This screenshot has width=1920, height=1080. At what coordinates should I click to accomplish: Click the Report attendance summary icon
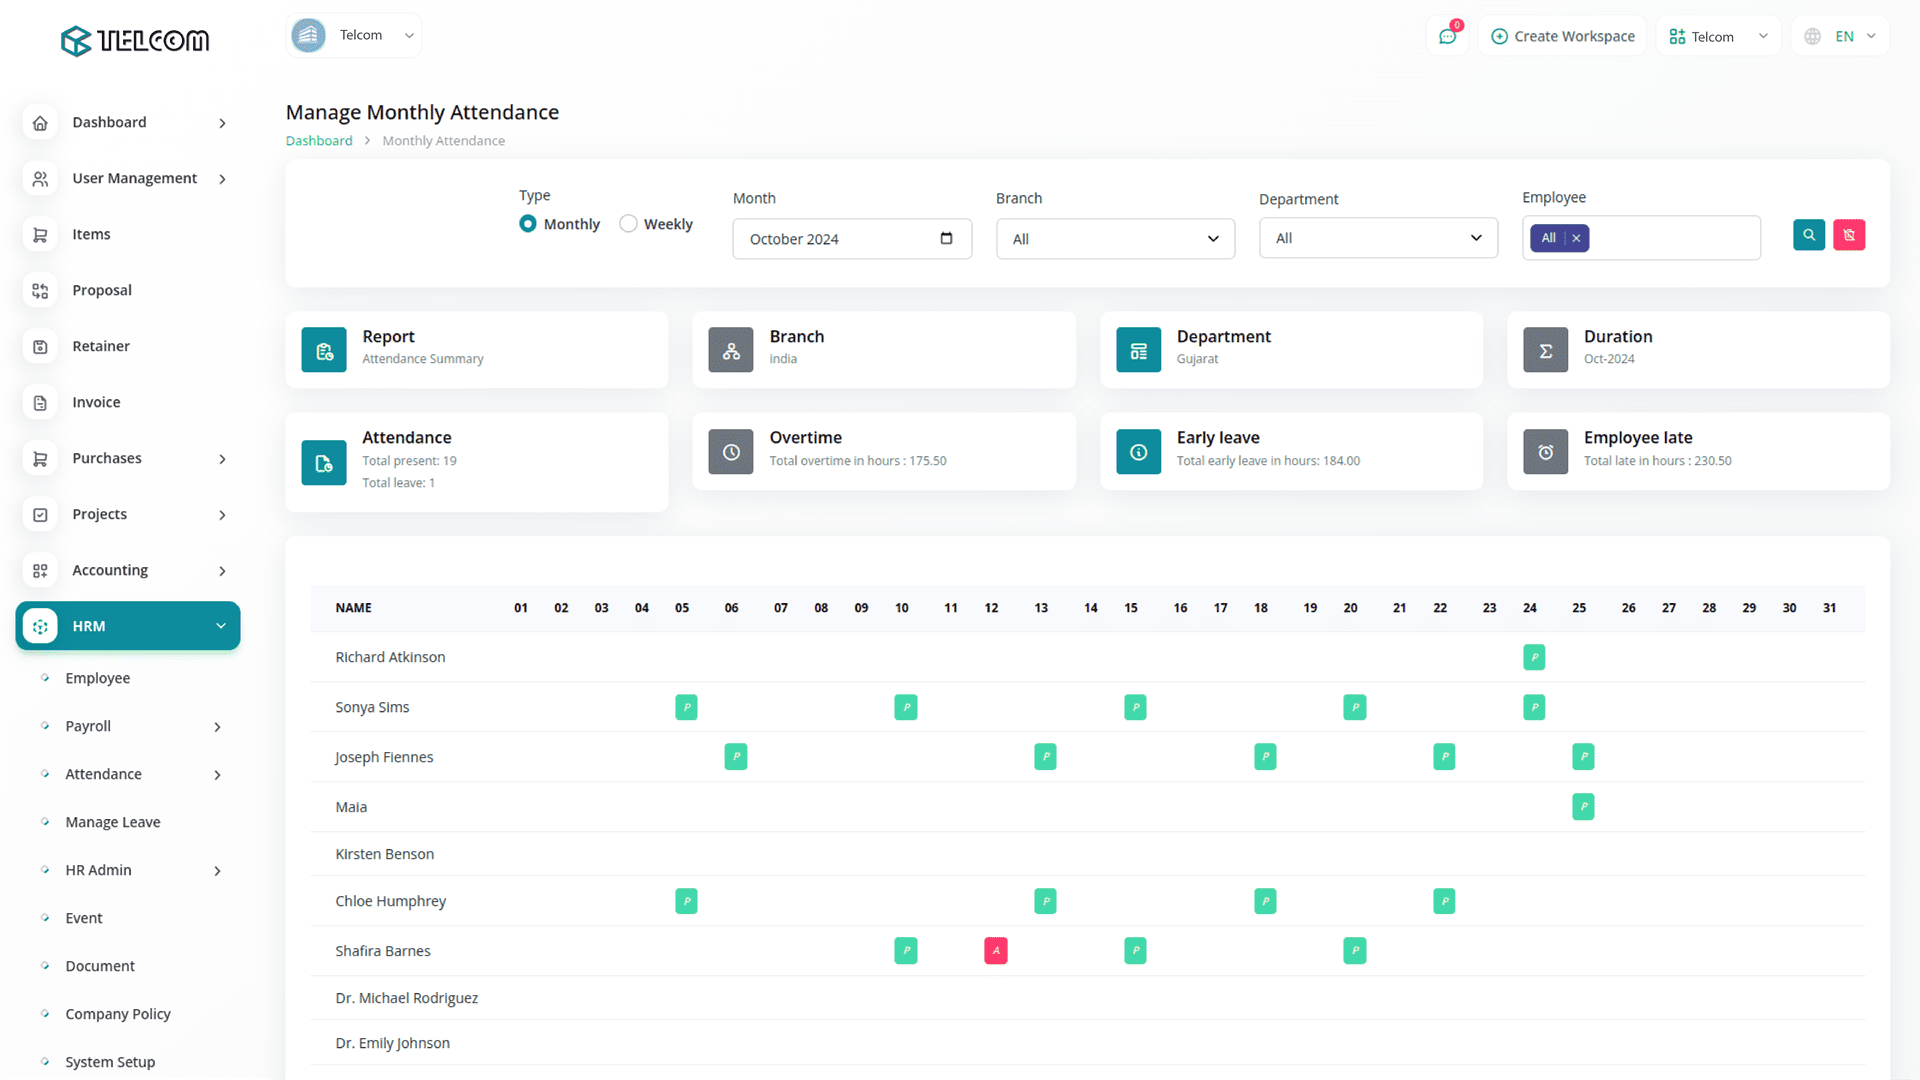pyautogui.click(x=324, y=350)
